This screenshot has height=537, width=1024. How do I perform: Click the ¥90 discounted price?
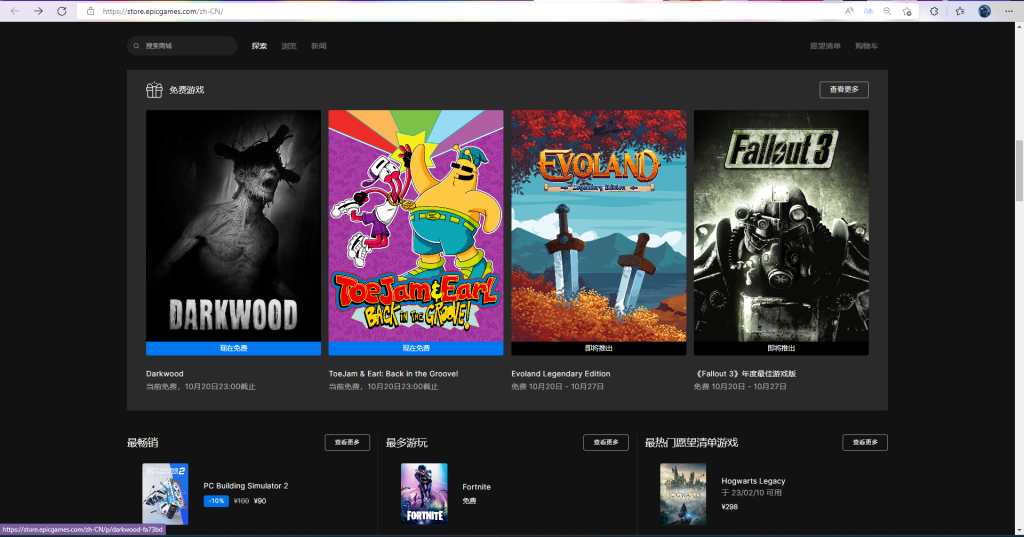pyautogui.click(x=260, y=501)
